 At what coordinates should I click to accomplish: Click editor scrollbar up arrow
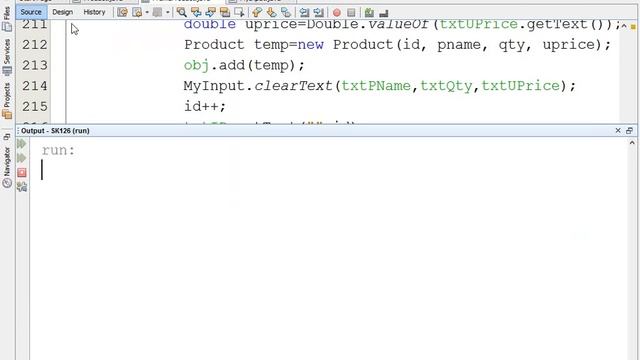(x=624, y=26)
